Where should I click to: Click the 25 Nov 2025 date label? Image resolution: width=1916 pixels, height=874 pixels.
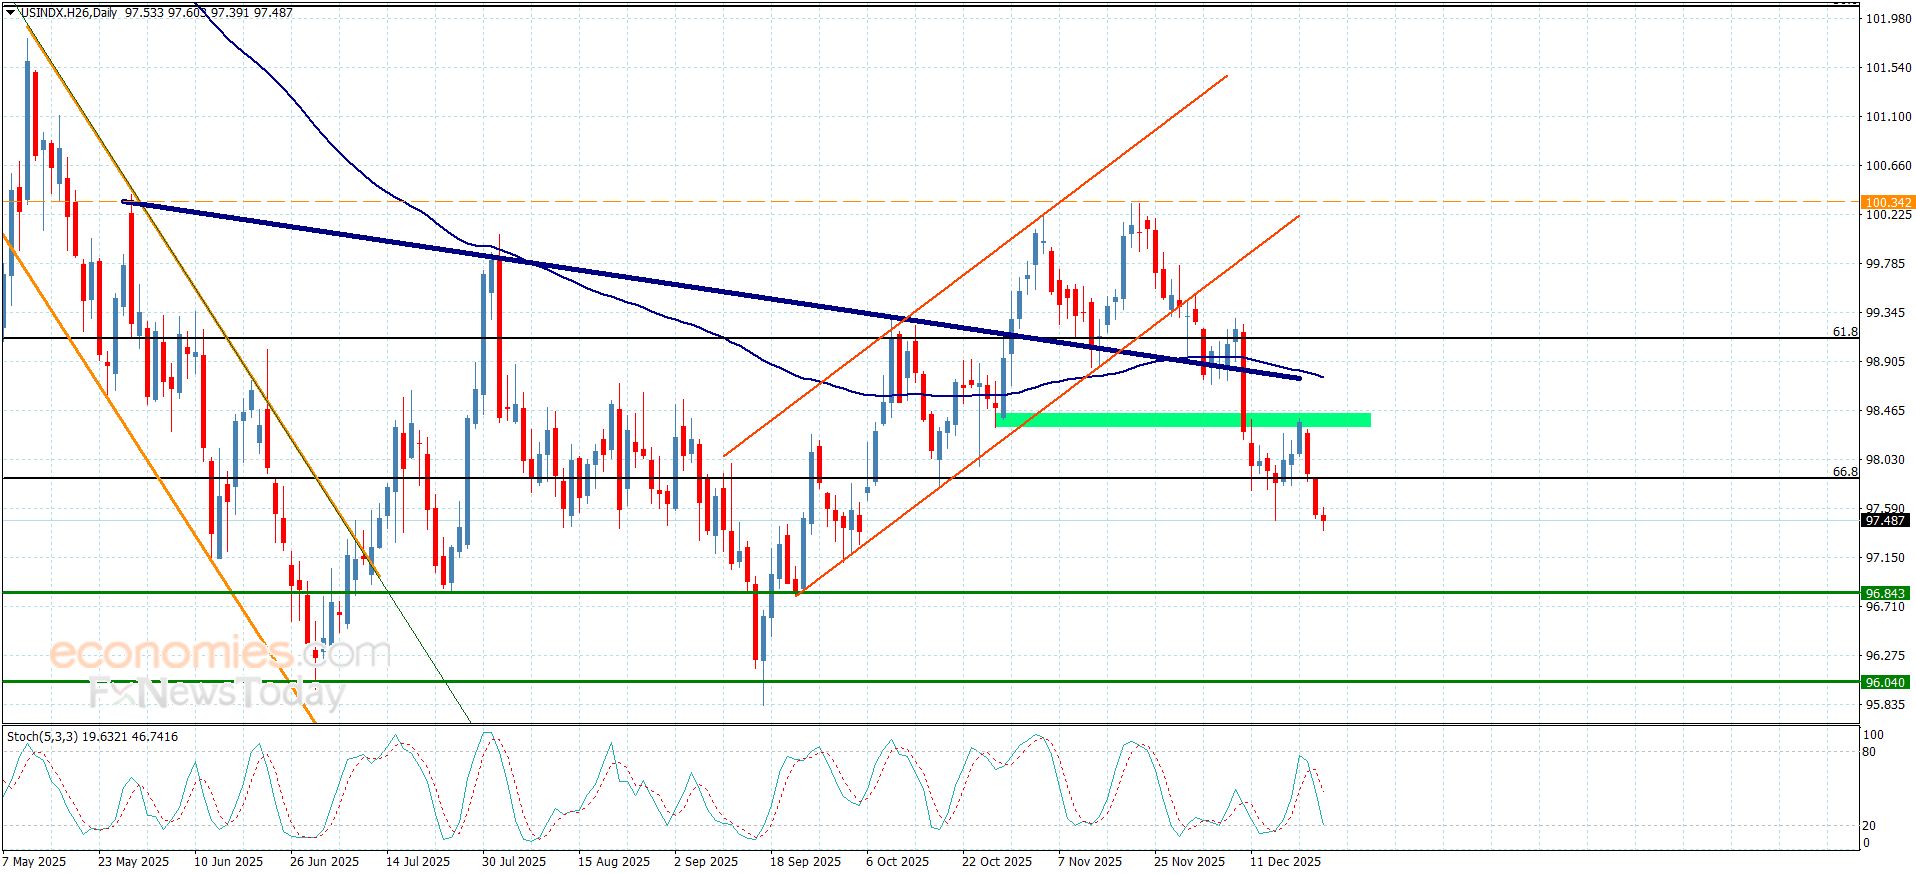pos(1189,862)
